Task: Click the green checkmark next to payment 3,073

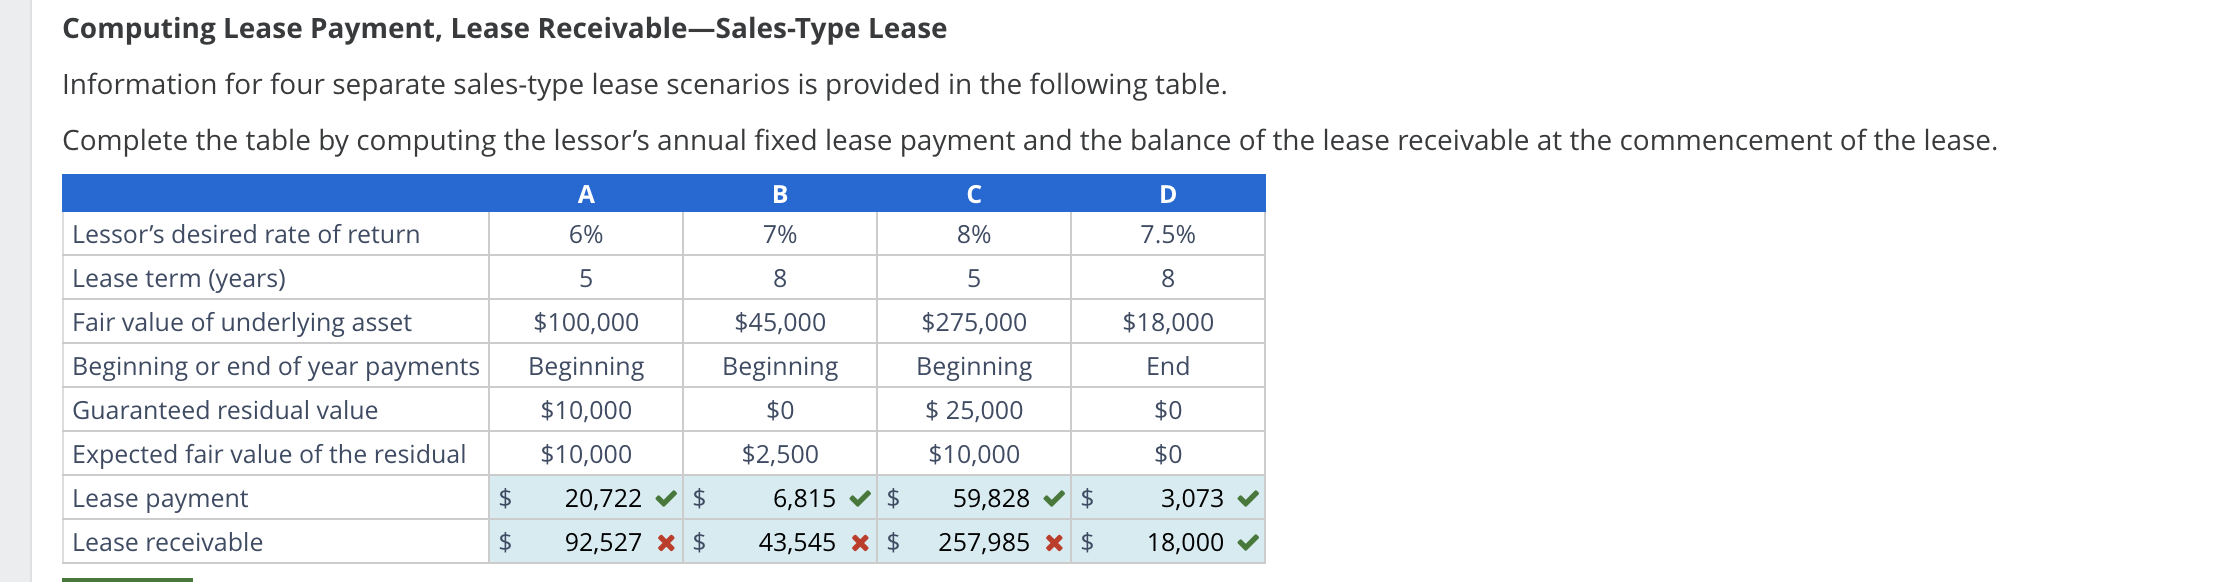Action: (x=1245, y=497)
